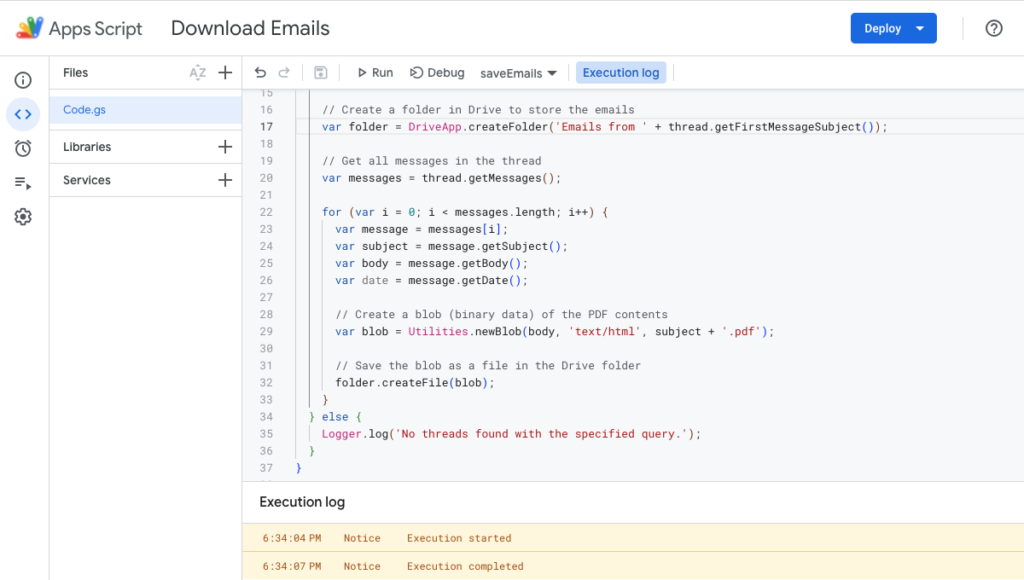1024x580 pixels.
Task: Open the Overview info icon in sidebar
Action: coord(23,80)
